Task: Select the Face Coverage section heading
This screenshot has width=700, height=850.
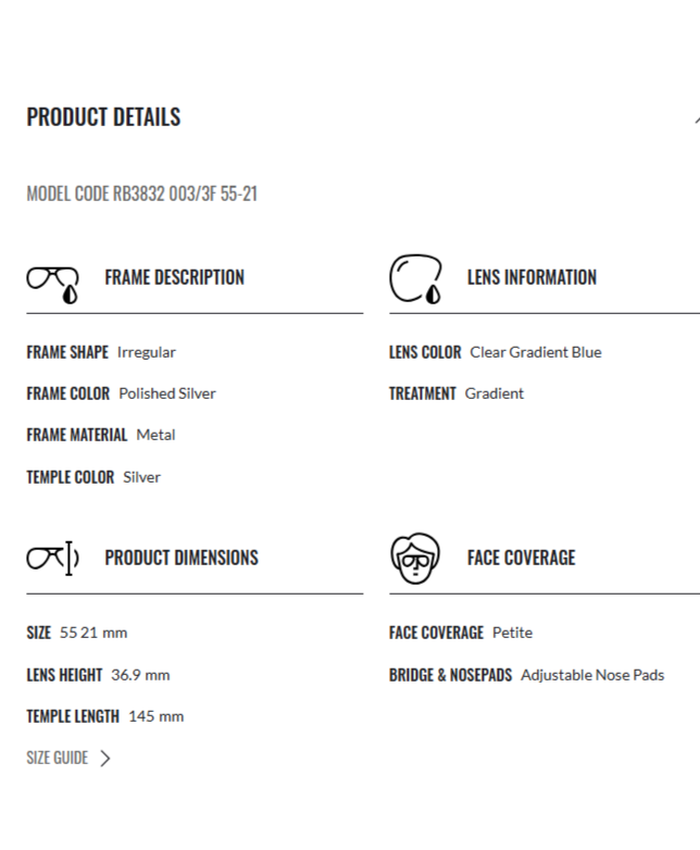Action: (x=520, y=558)
